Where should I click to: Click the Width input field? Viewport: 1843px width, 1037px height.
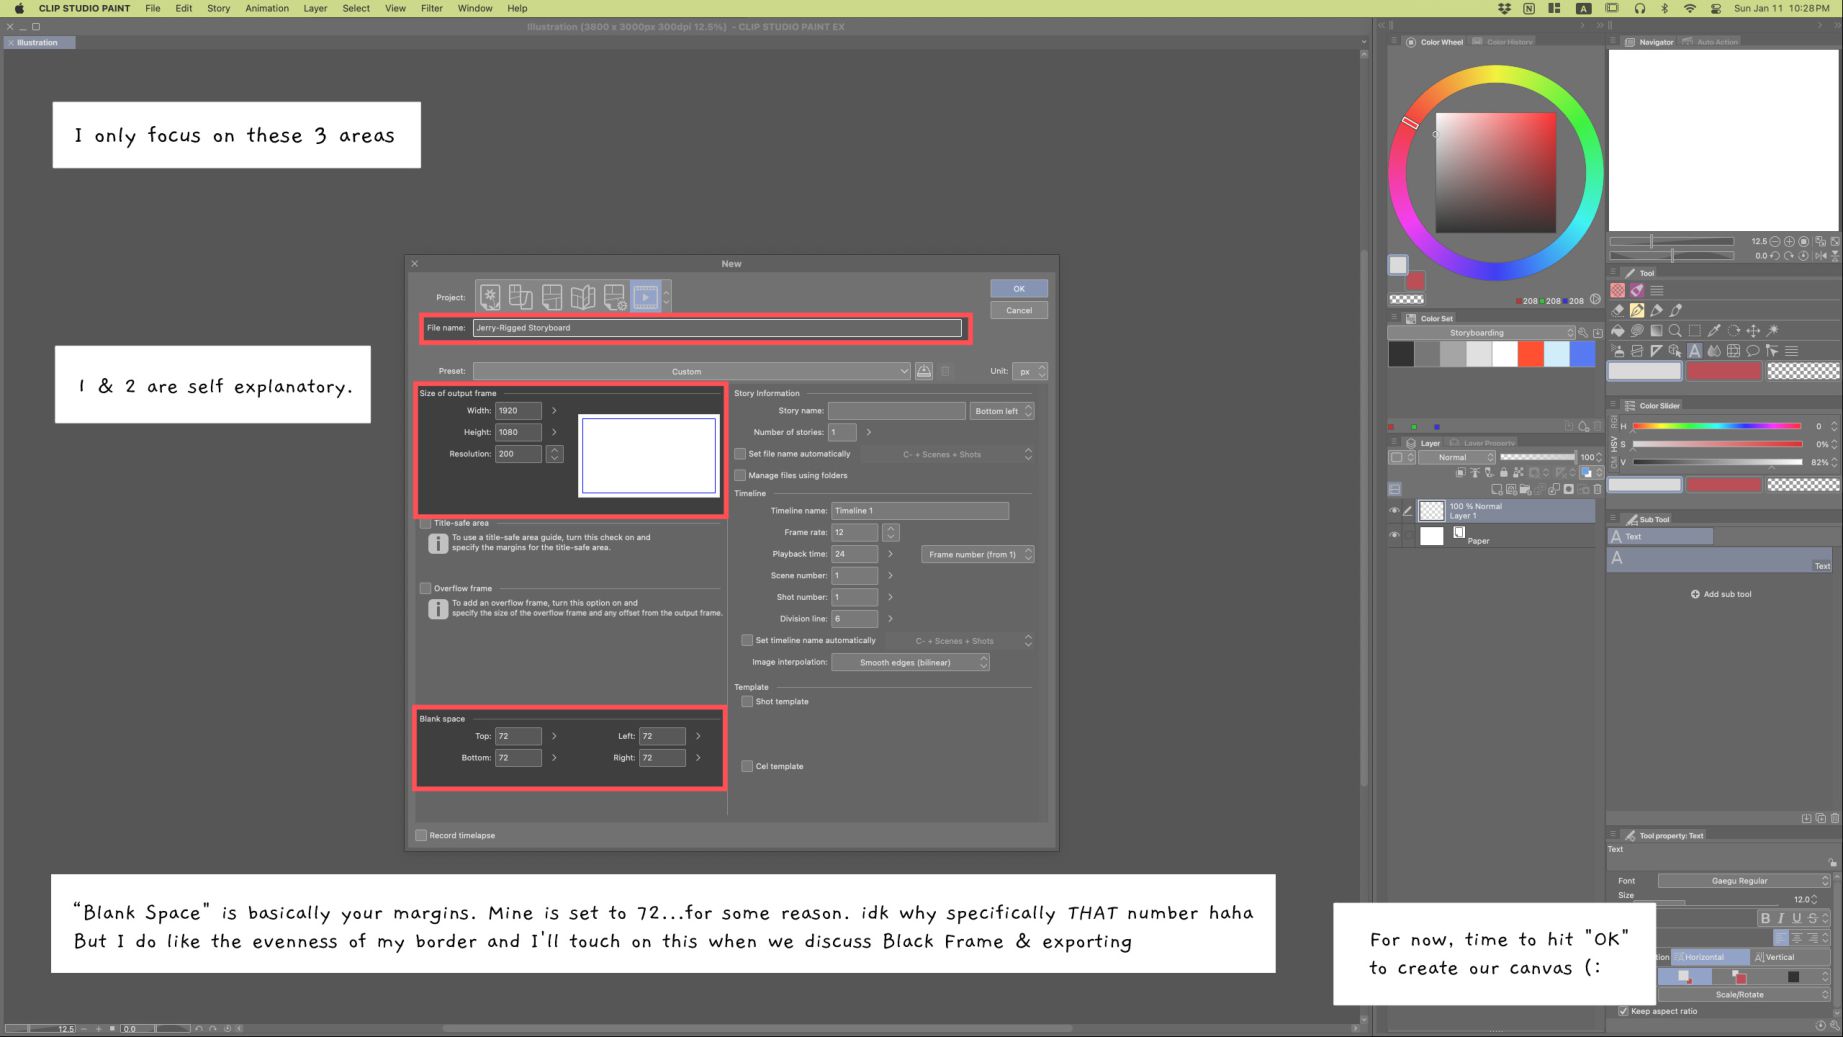click(518, 411)
